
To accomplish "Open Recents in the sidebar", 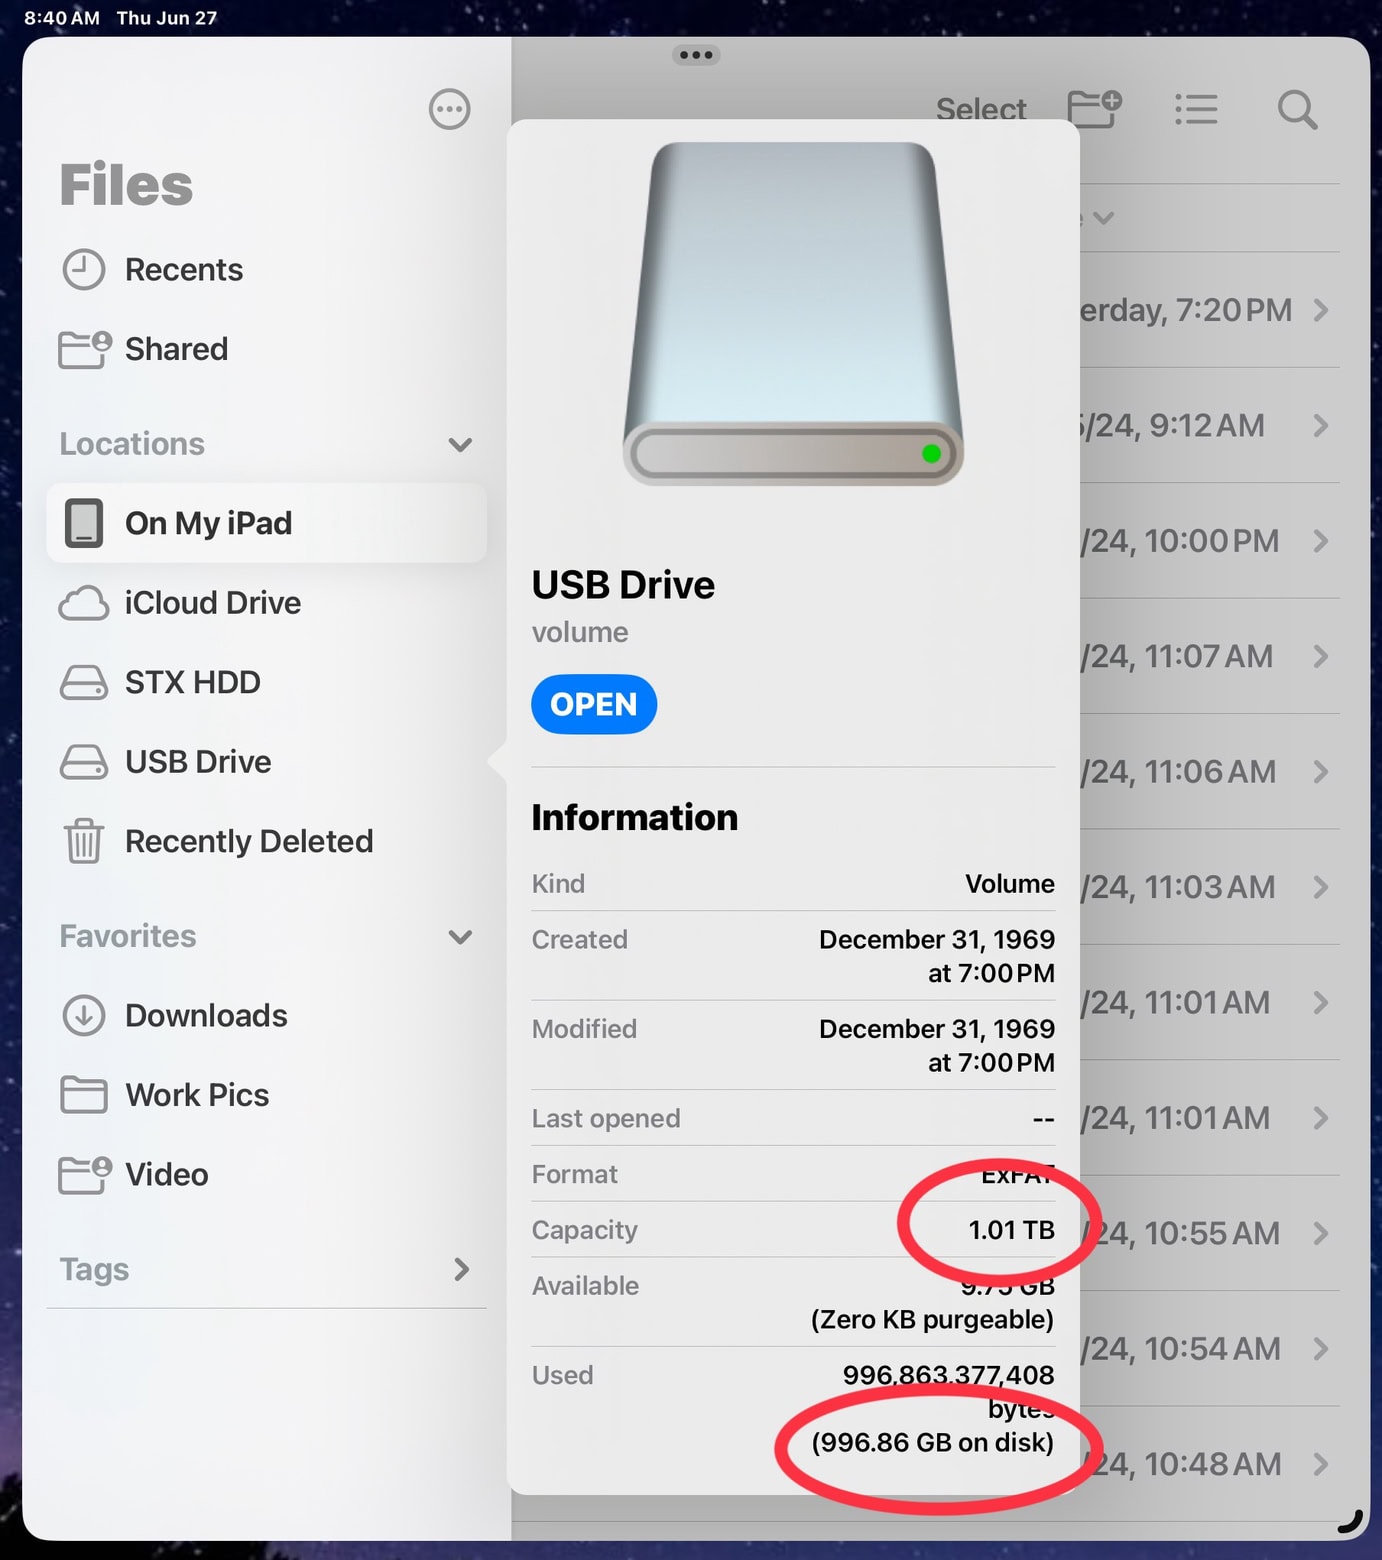I will tap(183, 270).
